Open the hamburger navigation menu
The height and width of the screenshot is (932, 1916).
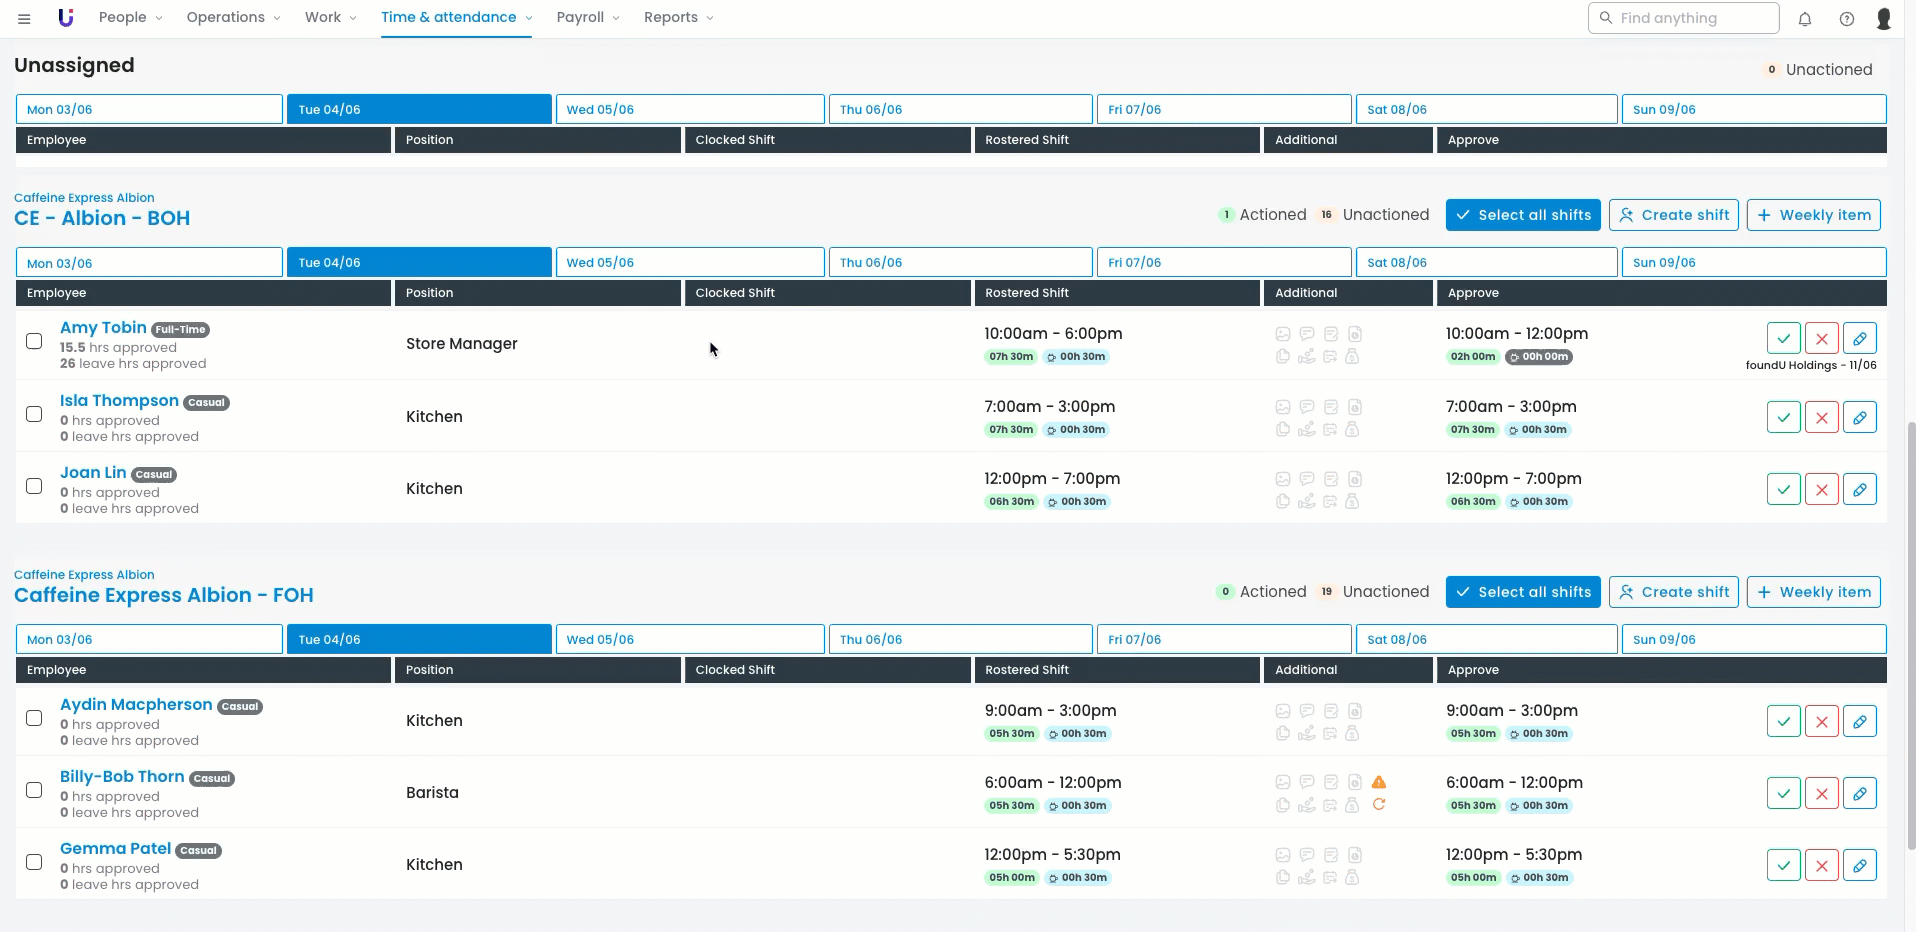pos(24,18)
